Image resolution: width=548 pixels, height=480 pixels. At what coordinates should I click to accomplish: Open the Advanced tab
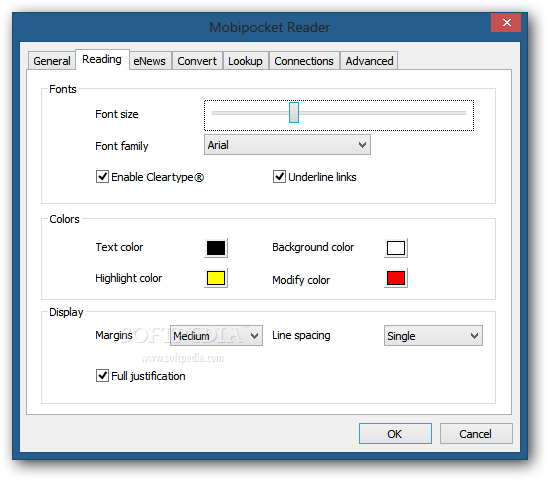tap(369, 61)
